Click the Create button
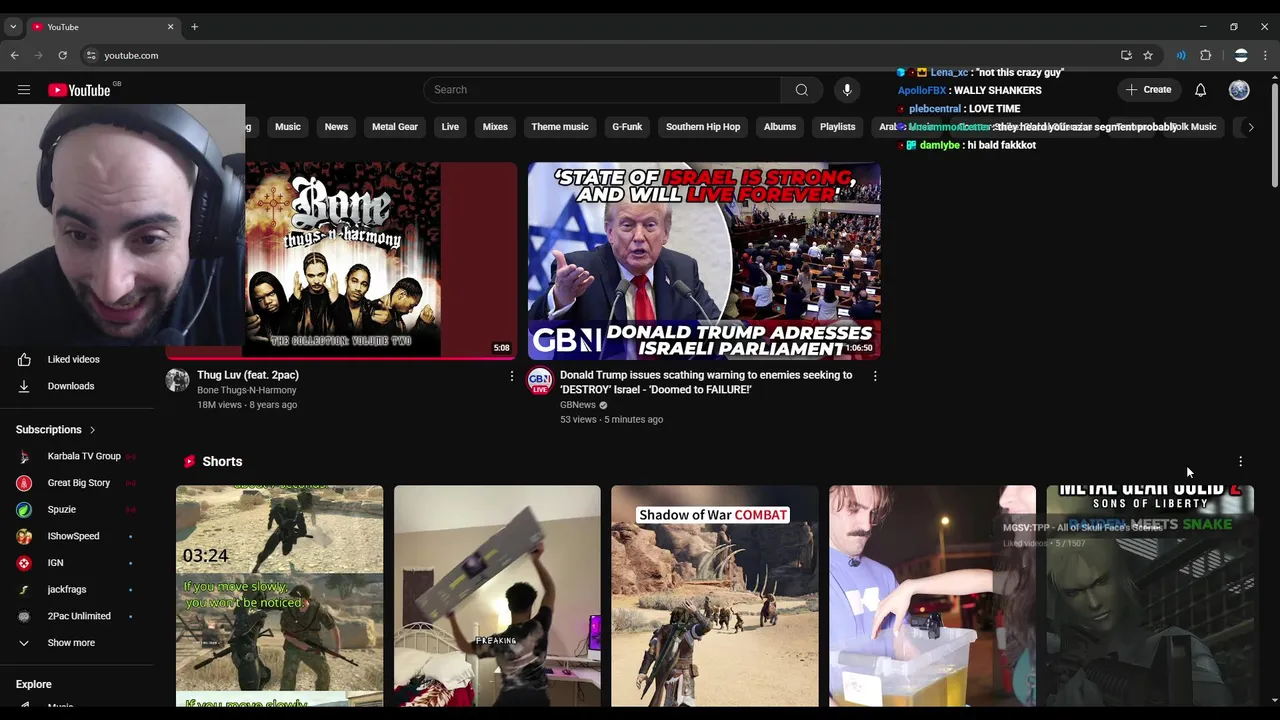The width and height of the screenshot is (1280, 720). click(x=1148, y=90)
